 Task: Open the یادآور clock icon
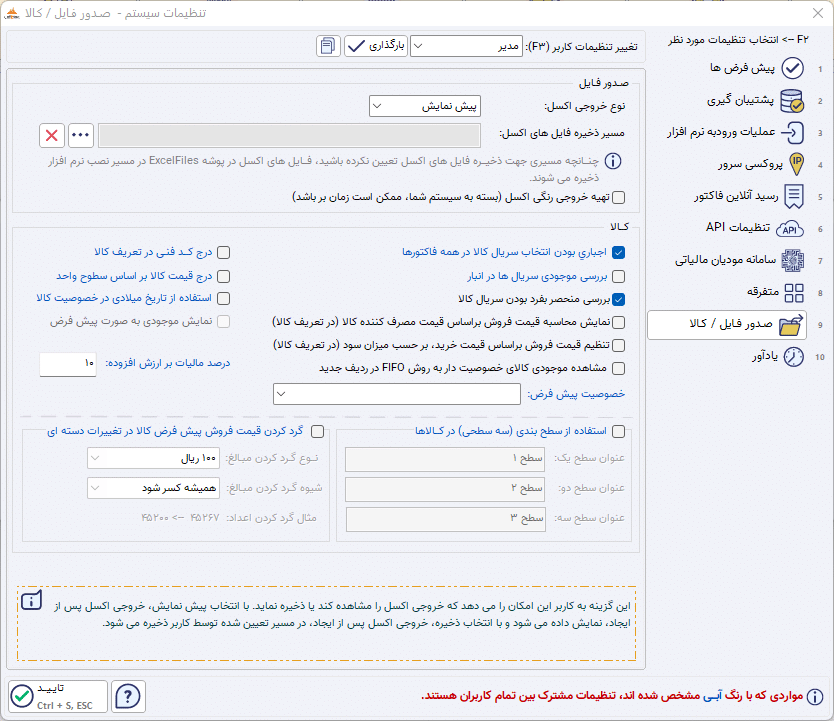pyautogui.click(x=794, y=357)
